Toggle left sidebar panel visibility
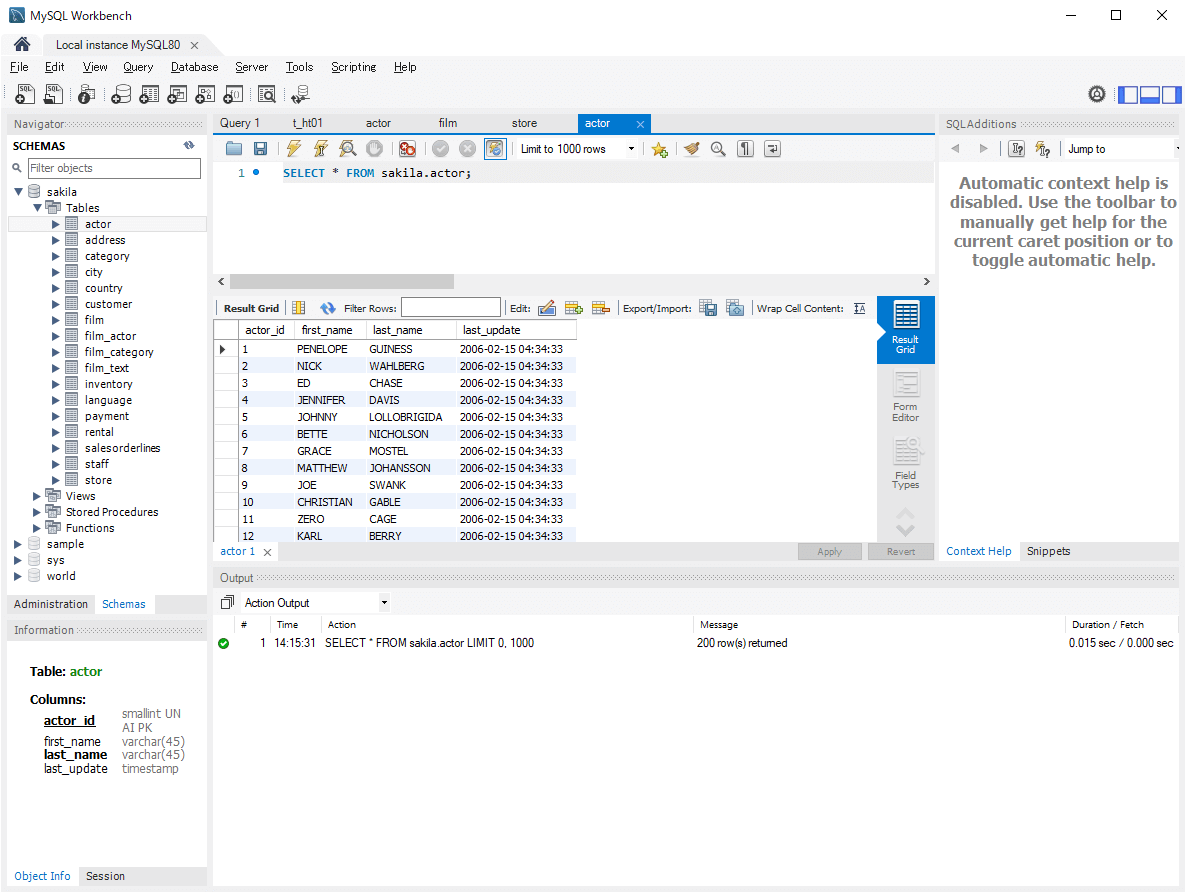The image size is (1186, 893). pyautogui.click(x=1128, y=95)
